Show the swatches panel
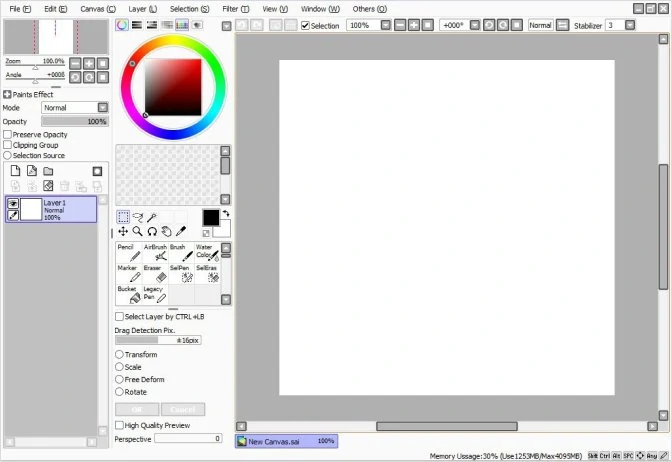The height and width of the screenshot is (462, 672). (182, 25)
